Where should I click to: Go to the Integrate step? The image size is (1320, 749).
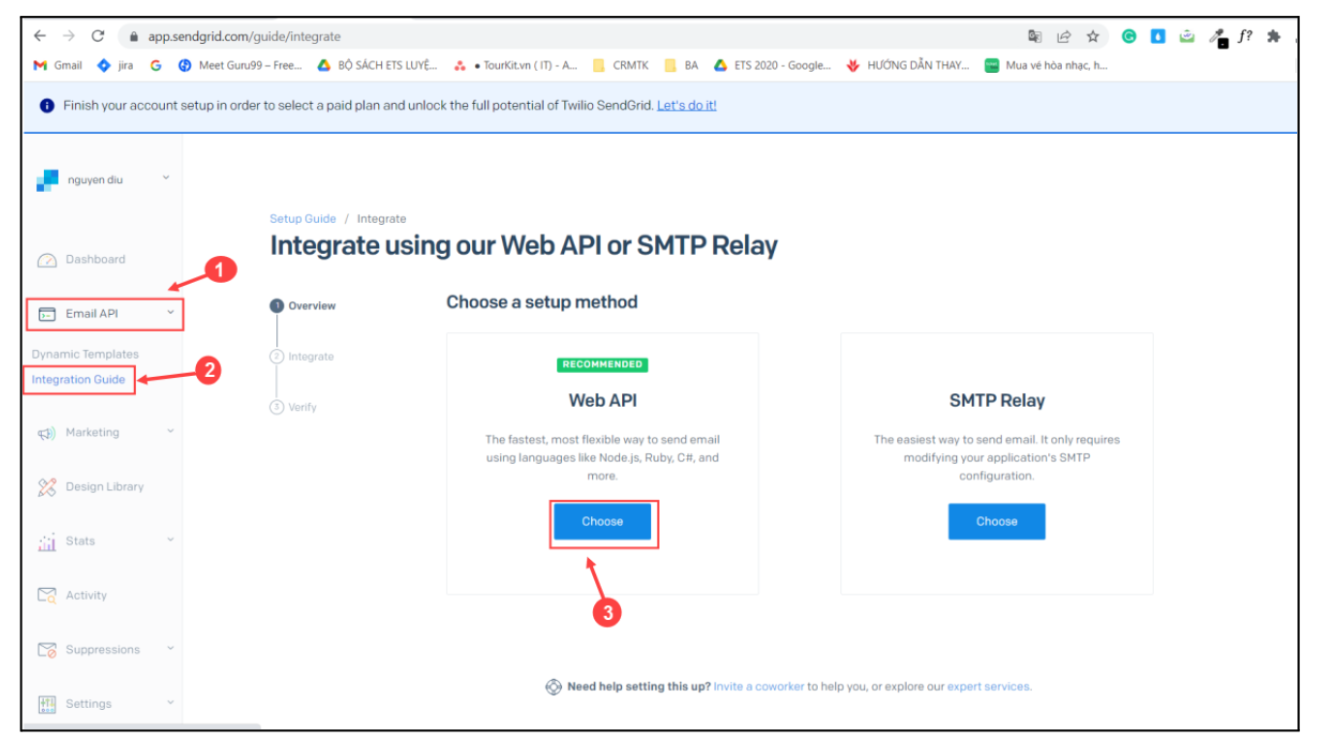(x=302, y=357)
